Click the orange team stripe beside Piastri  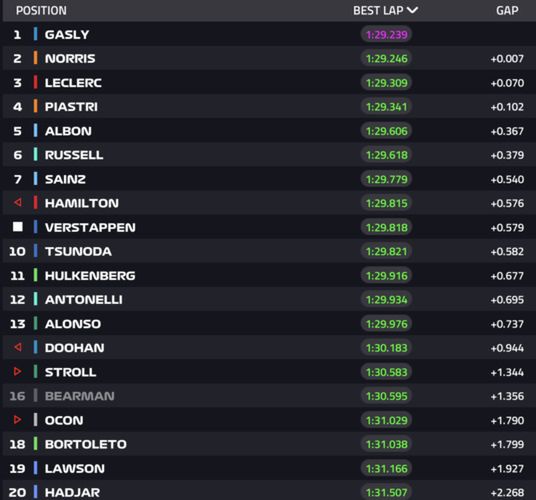[36, 106]
